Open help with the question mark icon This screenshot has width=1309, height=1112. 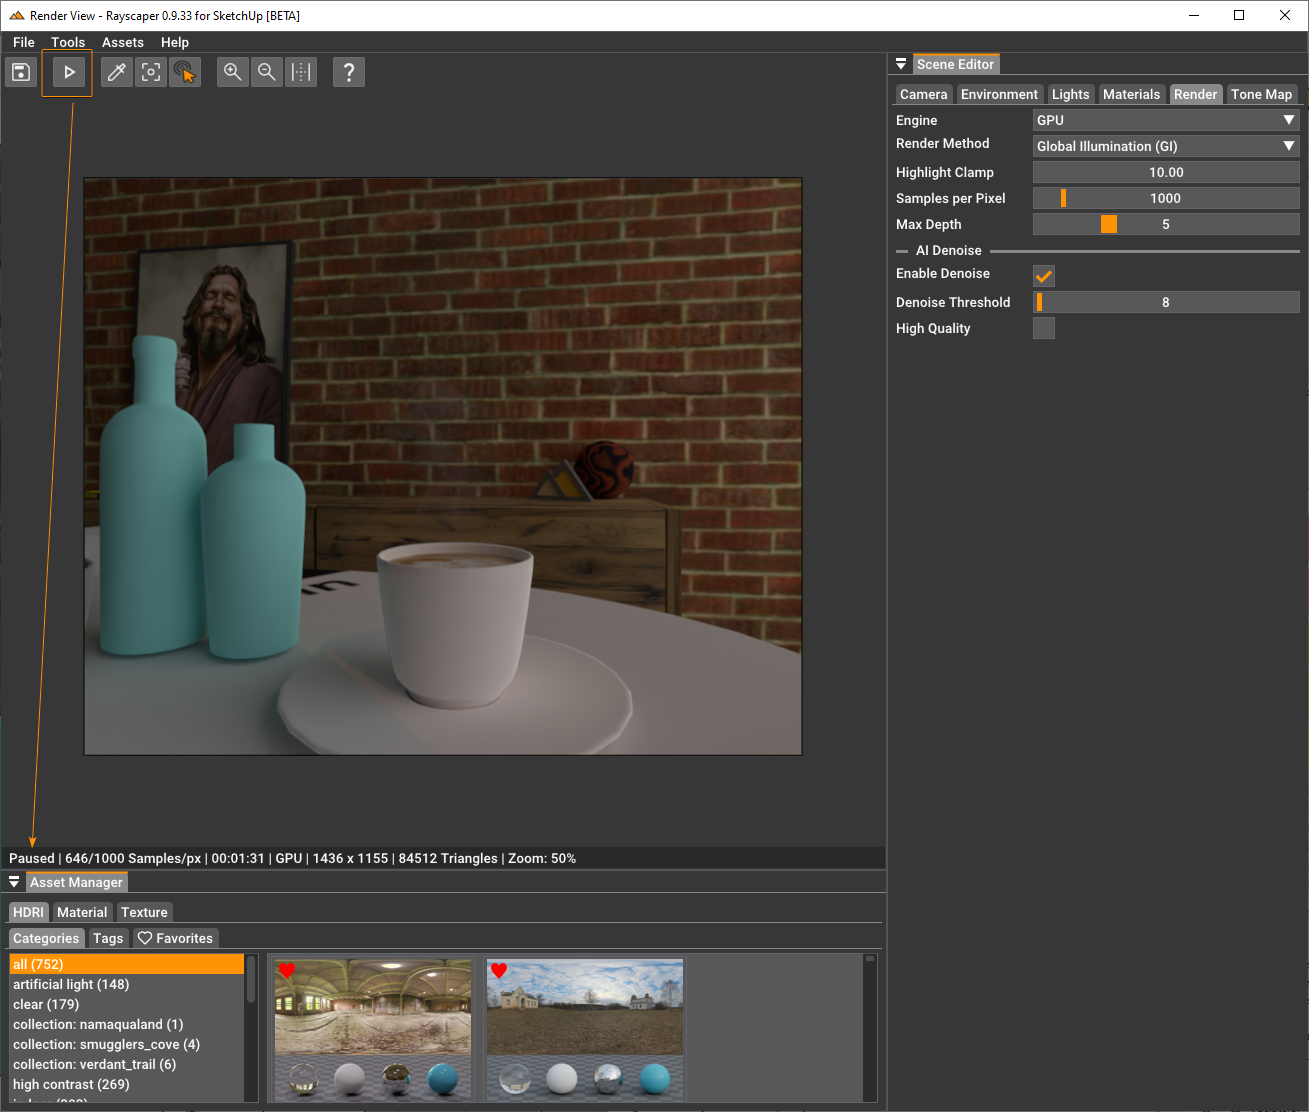349,72
